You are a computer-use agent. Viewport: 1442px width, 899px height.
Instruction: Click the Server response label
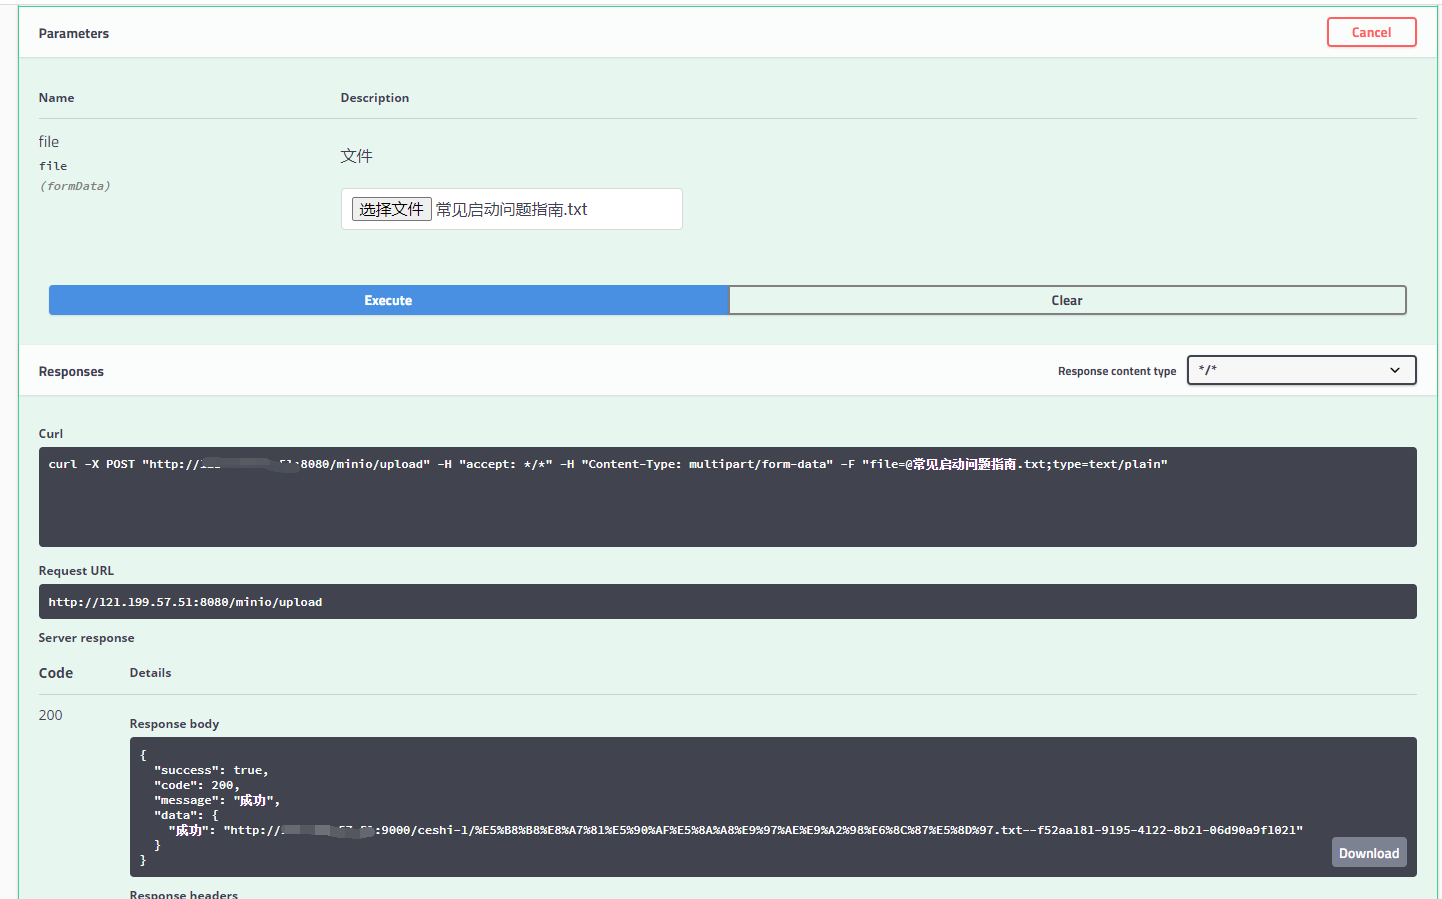pos(86,637)
